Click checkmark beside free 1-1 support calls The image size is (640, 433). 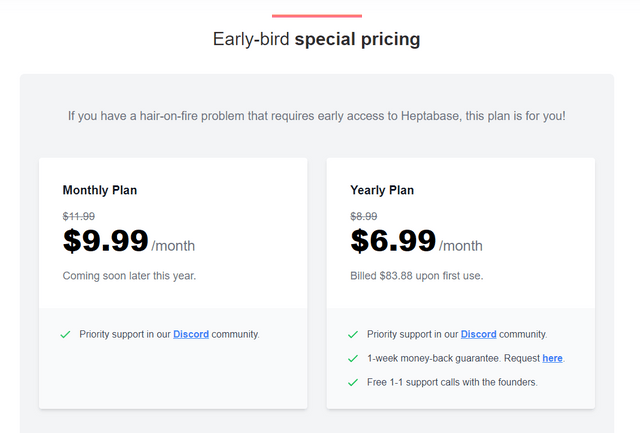353,382
